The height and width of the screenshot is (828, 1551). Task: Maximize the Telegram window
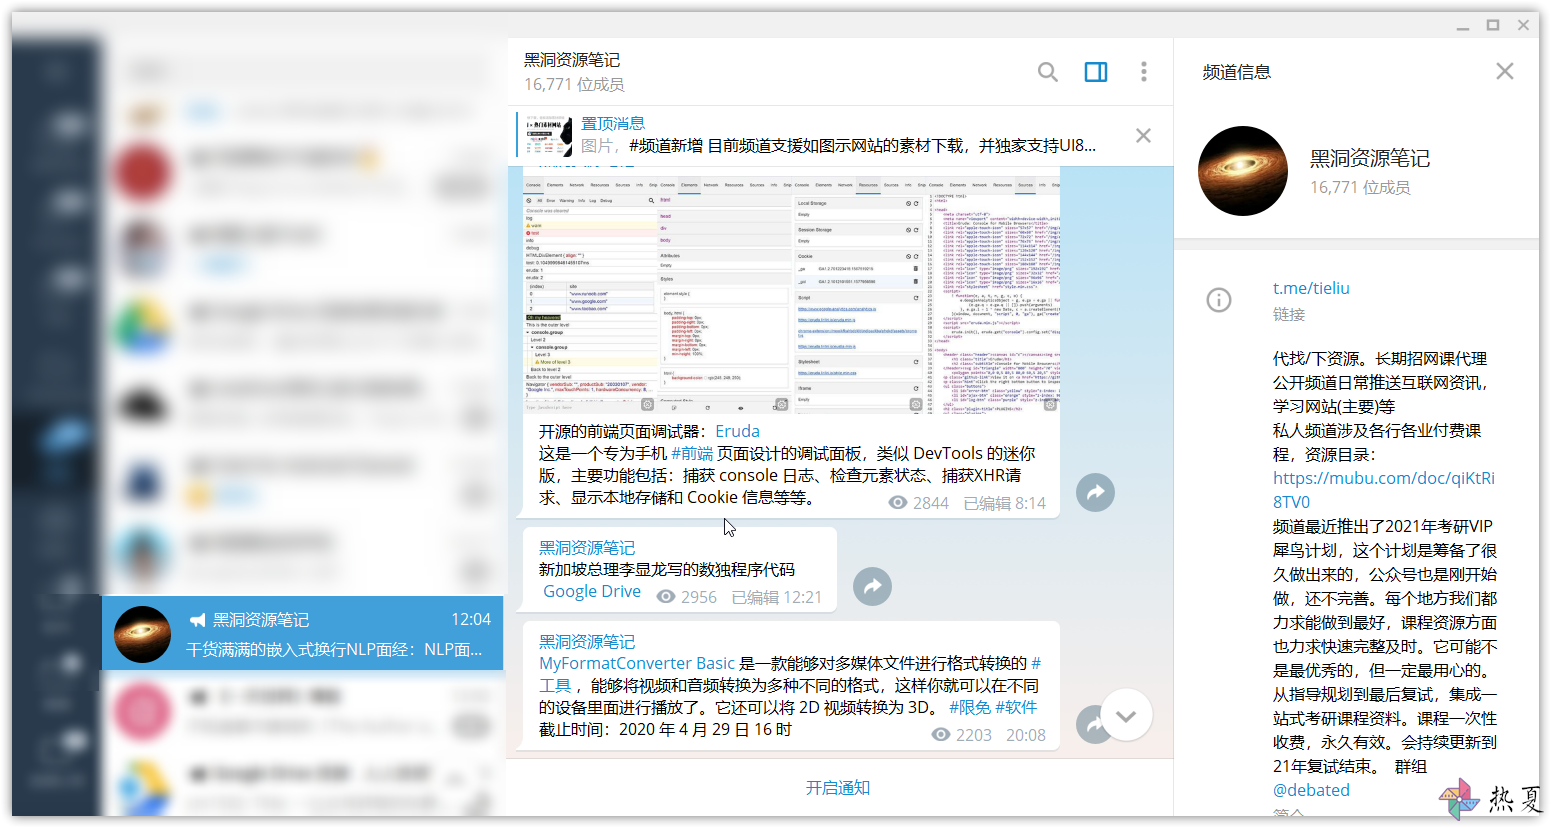[x=1493, y=25]
